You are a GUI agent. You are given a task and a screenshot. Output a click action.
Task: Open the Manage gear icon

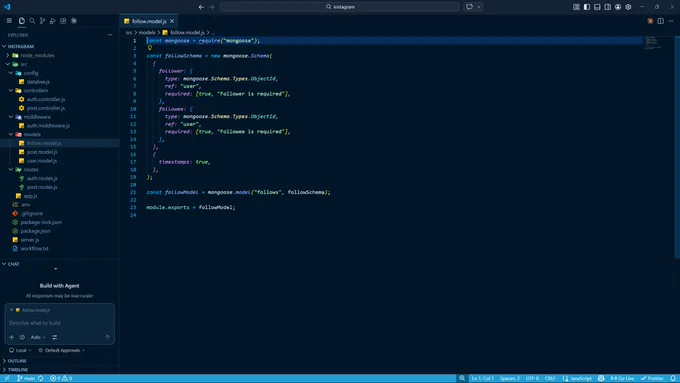click(x=628, y=7)
